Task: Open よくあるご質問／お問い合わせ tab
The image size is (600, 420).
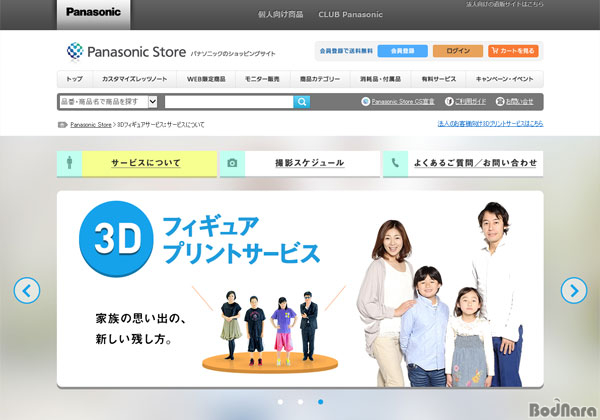Action: coord(463,163)
